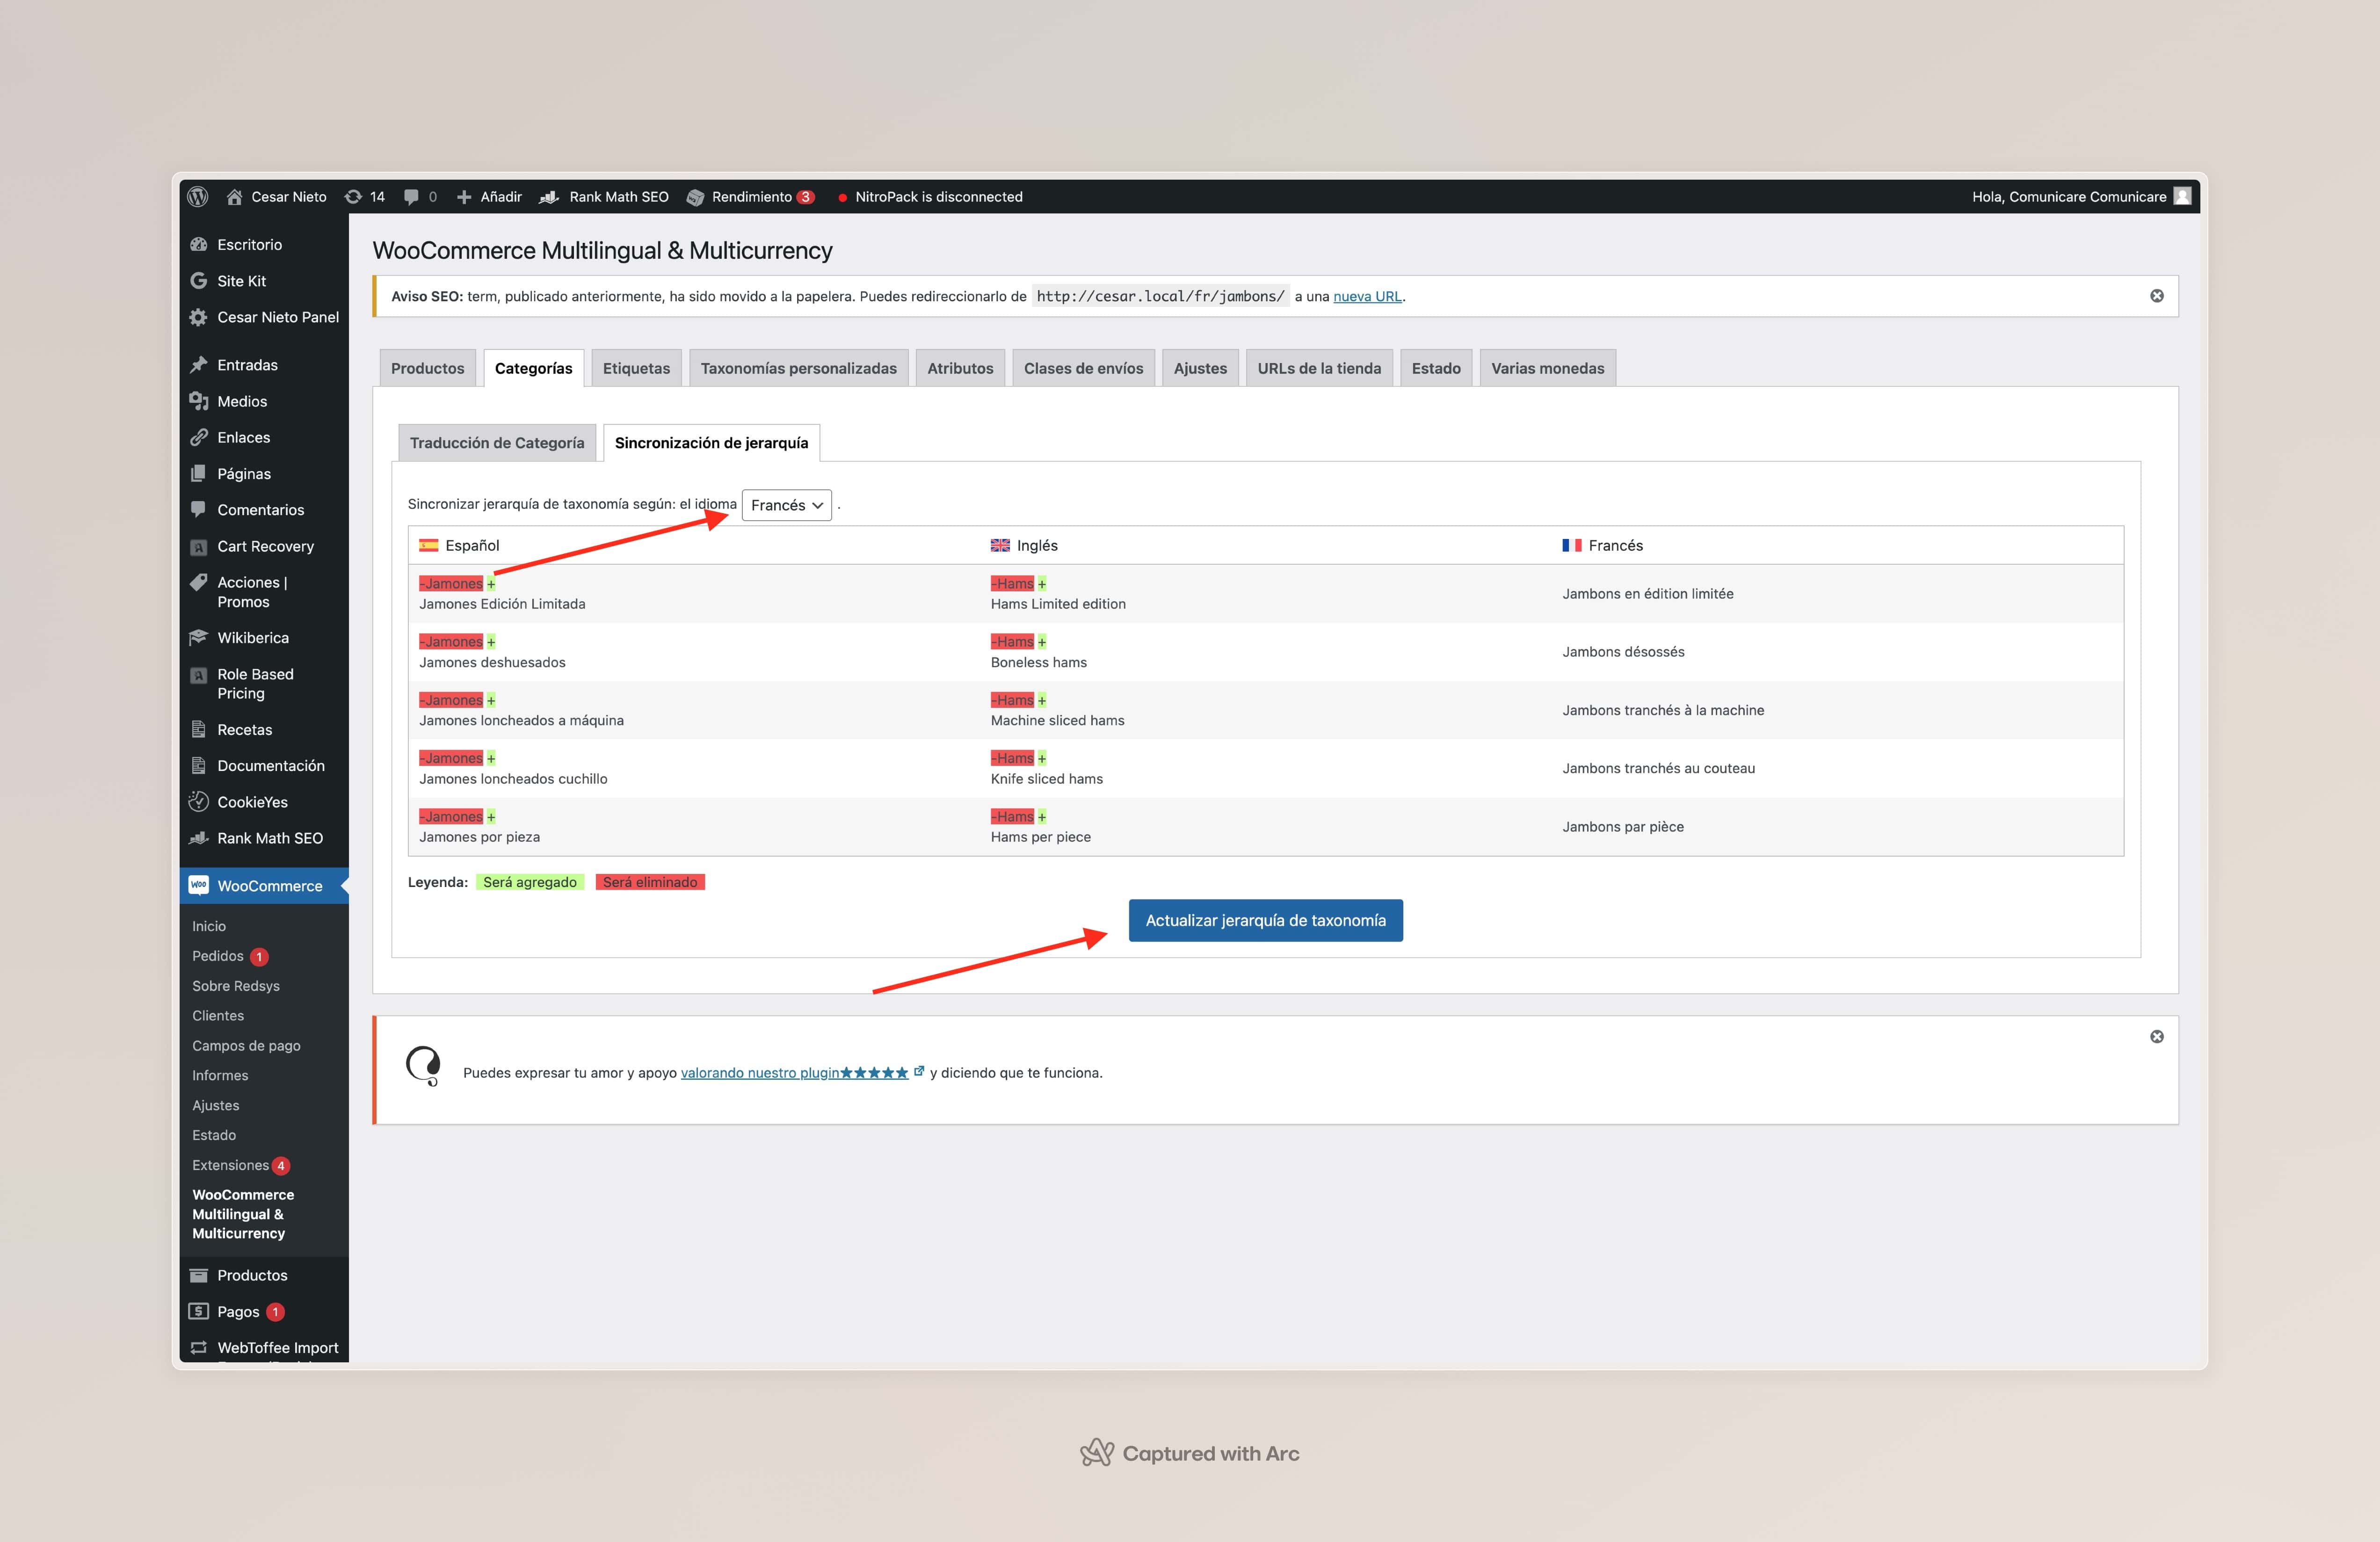Image resolution: width=2380 pixels, height=1542 pixels.
Task: Open Recetas document icon
Action: pos(198,730)
